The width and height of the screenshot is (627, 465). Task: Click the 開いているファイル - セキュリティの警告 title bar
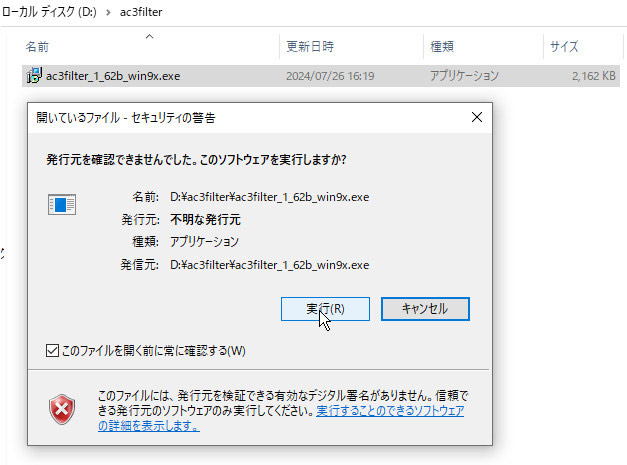pos(200,117)
